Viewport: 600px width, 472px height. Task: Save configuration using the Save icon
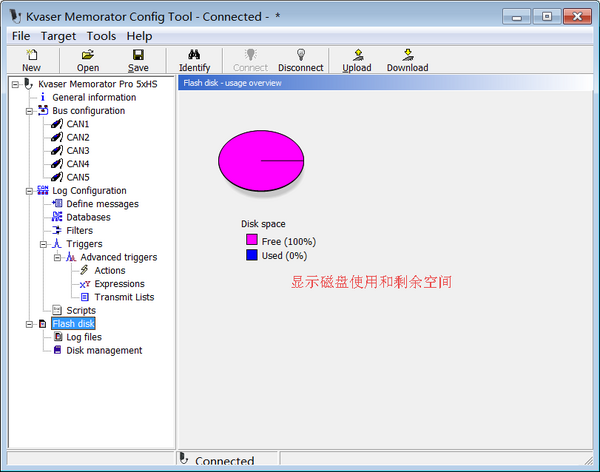138,55
